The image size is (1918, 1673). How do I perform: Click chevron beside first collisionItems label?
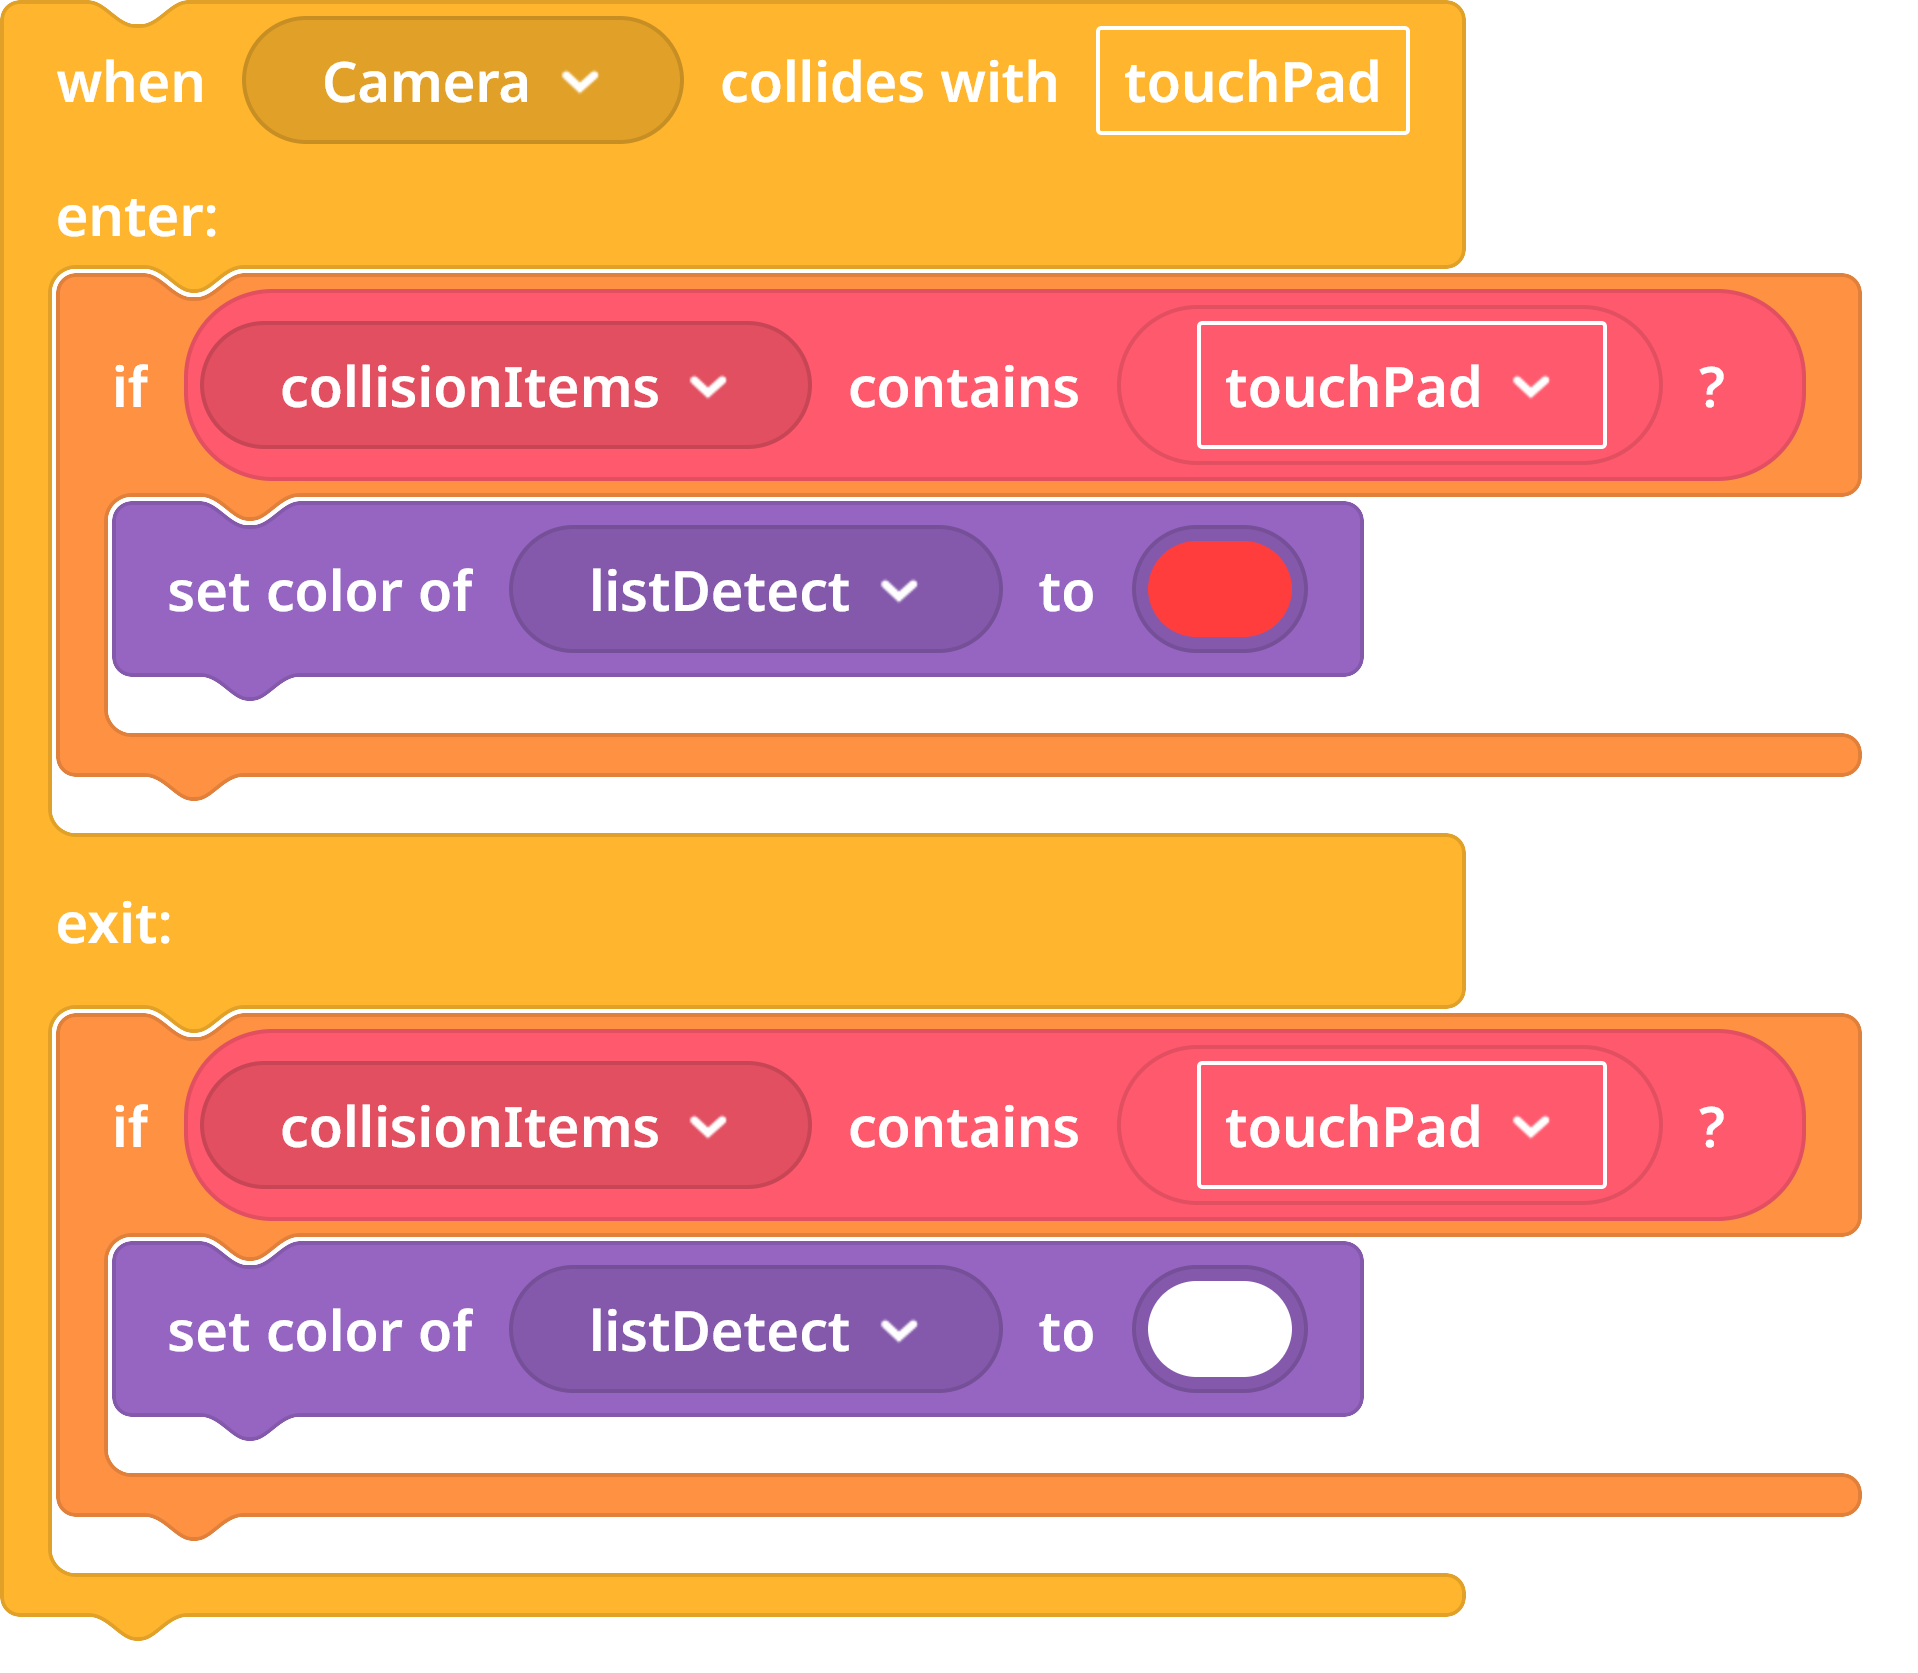708,387
